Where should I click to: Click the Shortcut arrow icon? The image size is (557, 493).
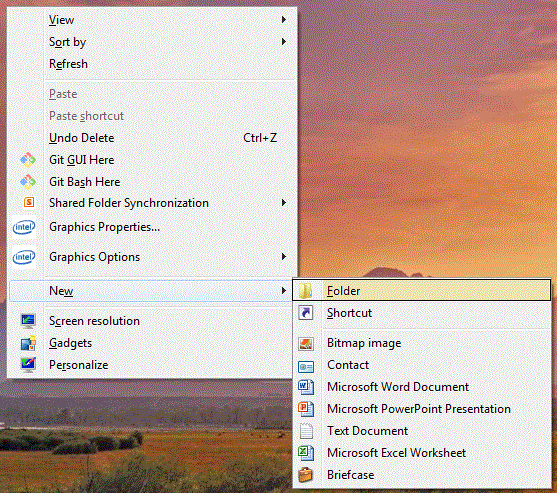click(305, 313)
